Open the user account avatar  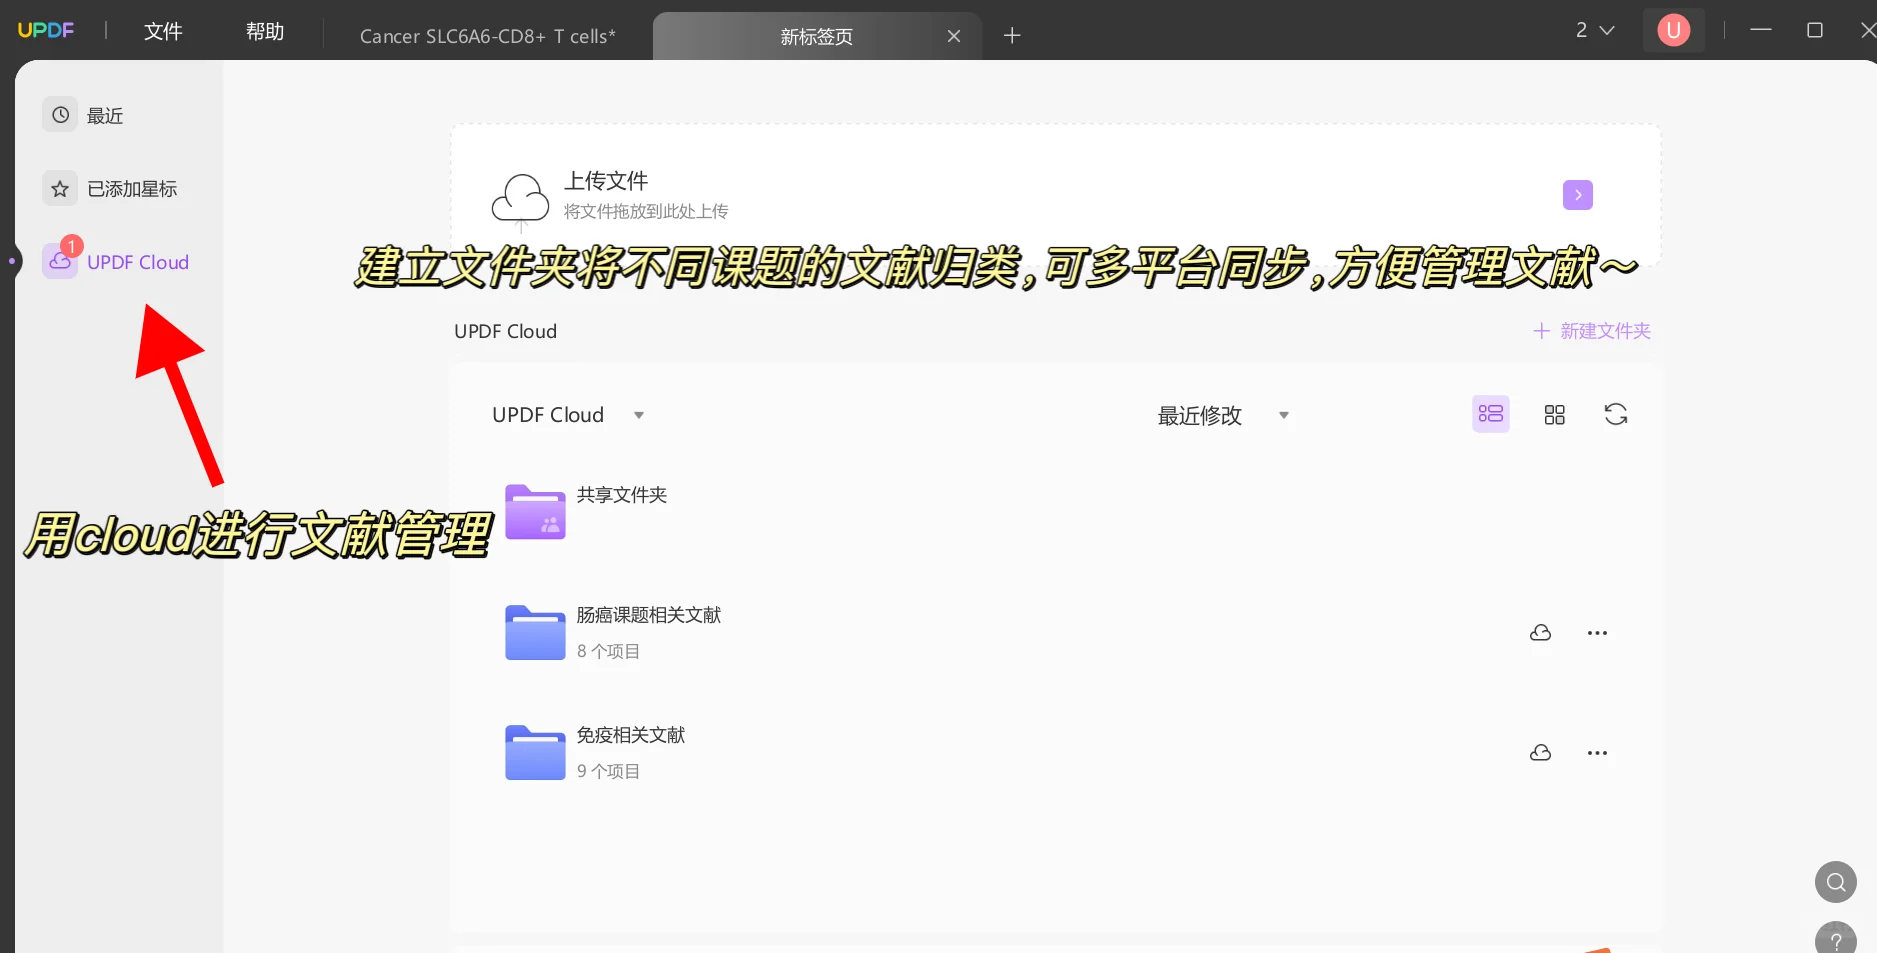point(1673,30)
